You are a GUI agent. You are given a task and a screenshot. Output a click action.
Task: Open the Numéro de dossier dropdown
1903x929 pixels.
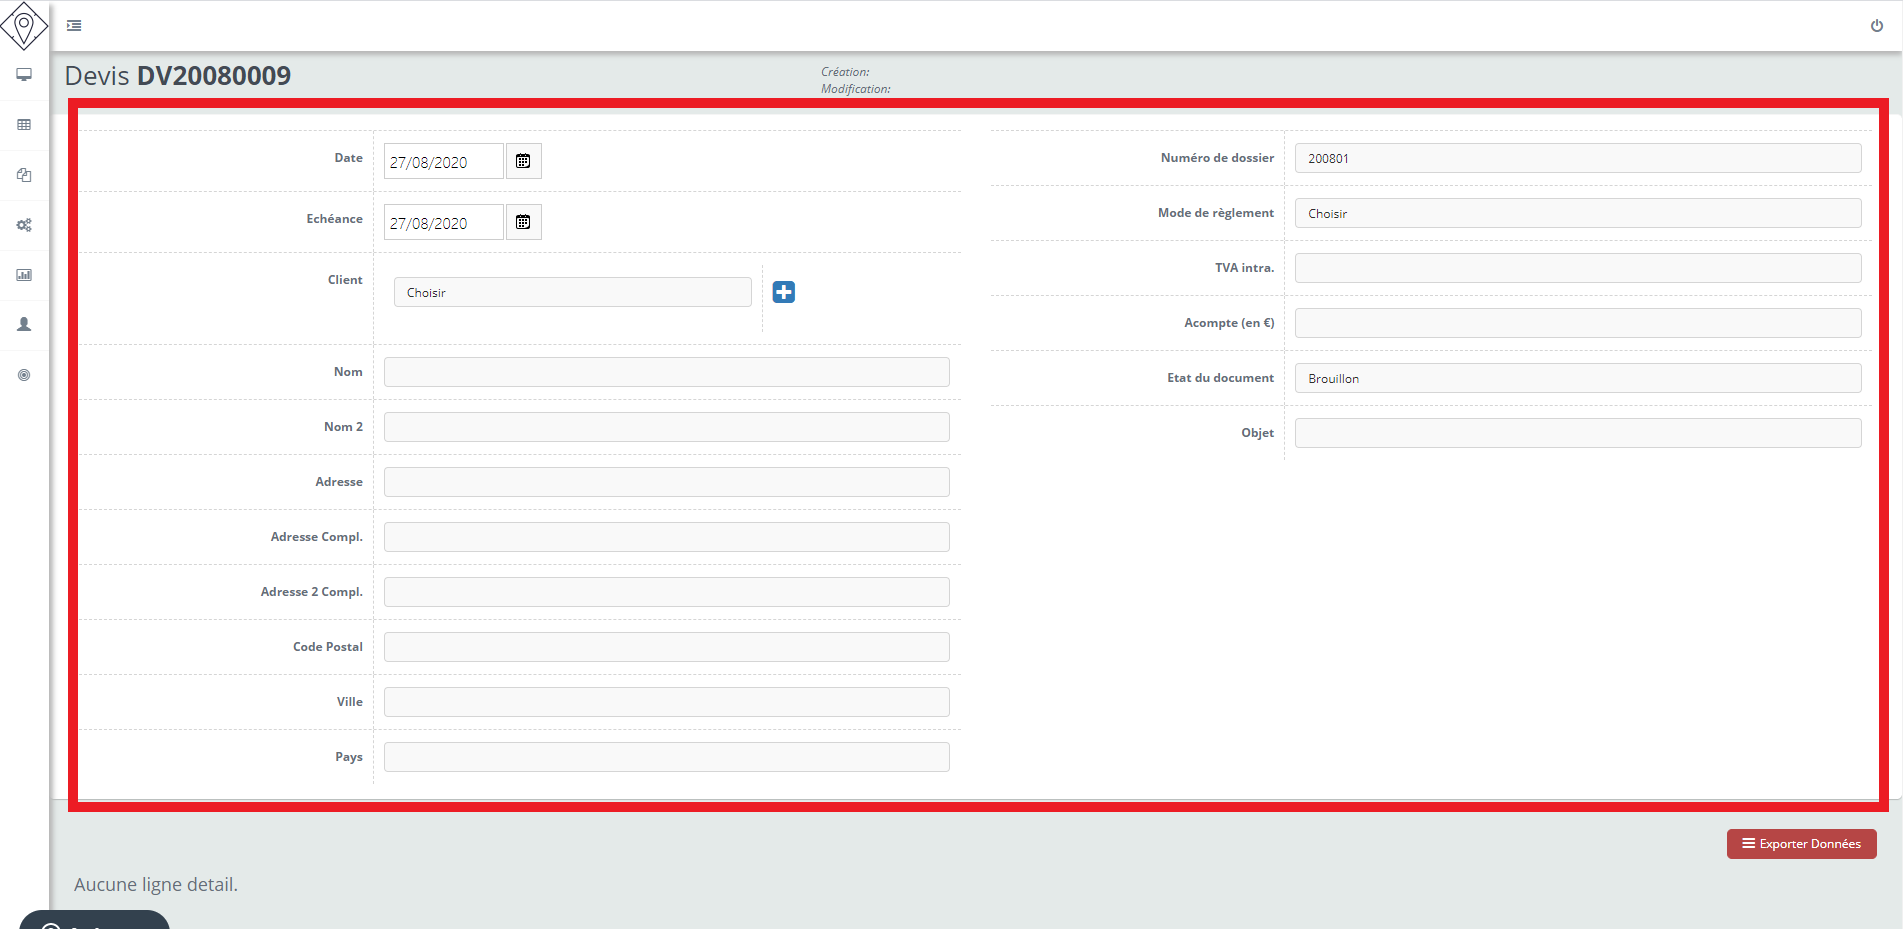pyautogui.click(x=1577, y=158)
